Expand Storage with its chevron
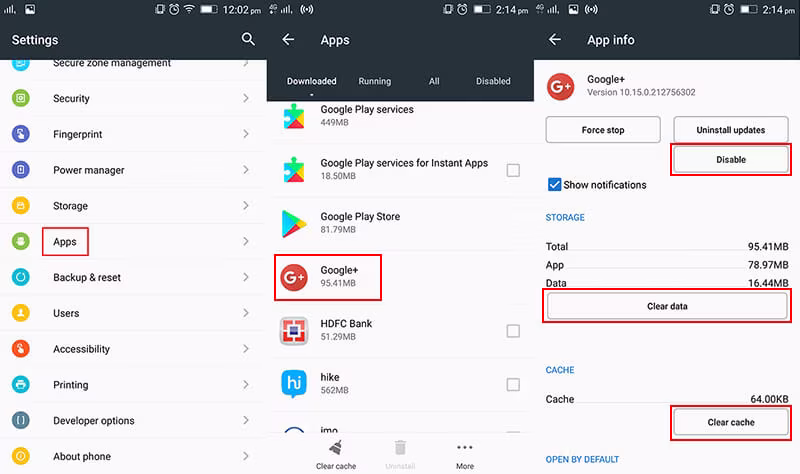Image resolution: width=800 pixels, height=474 pixels. point(246,205)
